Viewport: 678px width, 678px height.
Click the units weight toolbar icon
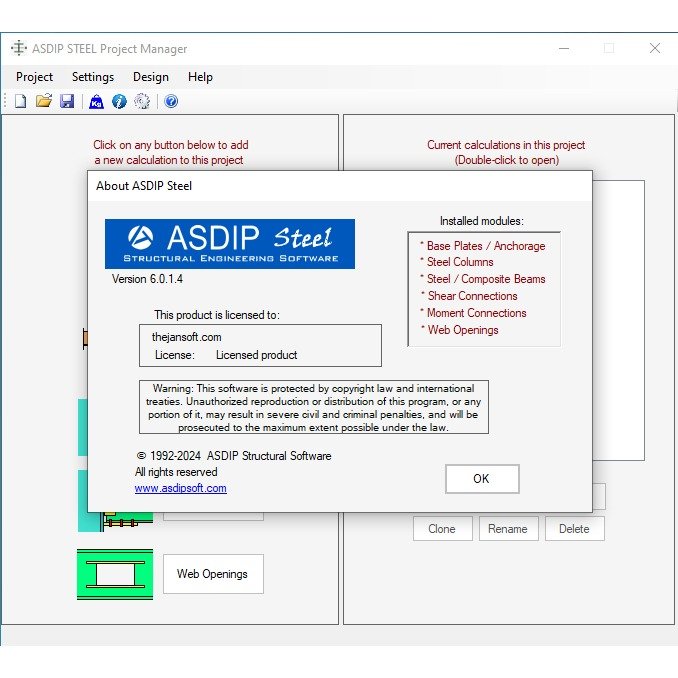[96, 101]
